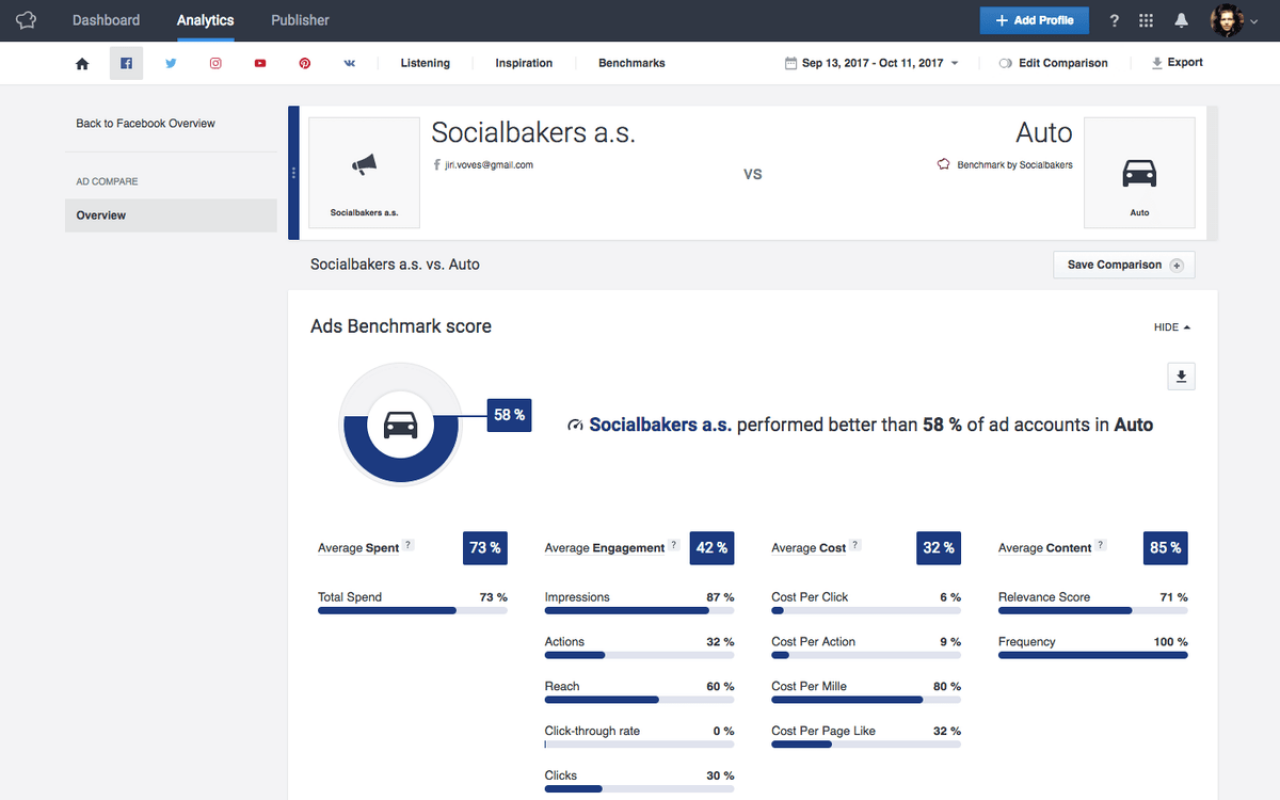Click the Cost Per Click label
Image resolution: width=1280 pixels, height=800 pixels.
(810, 597)
